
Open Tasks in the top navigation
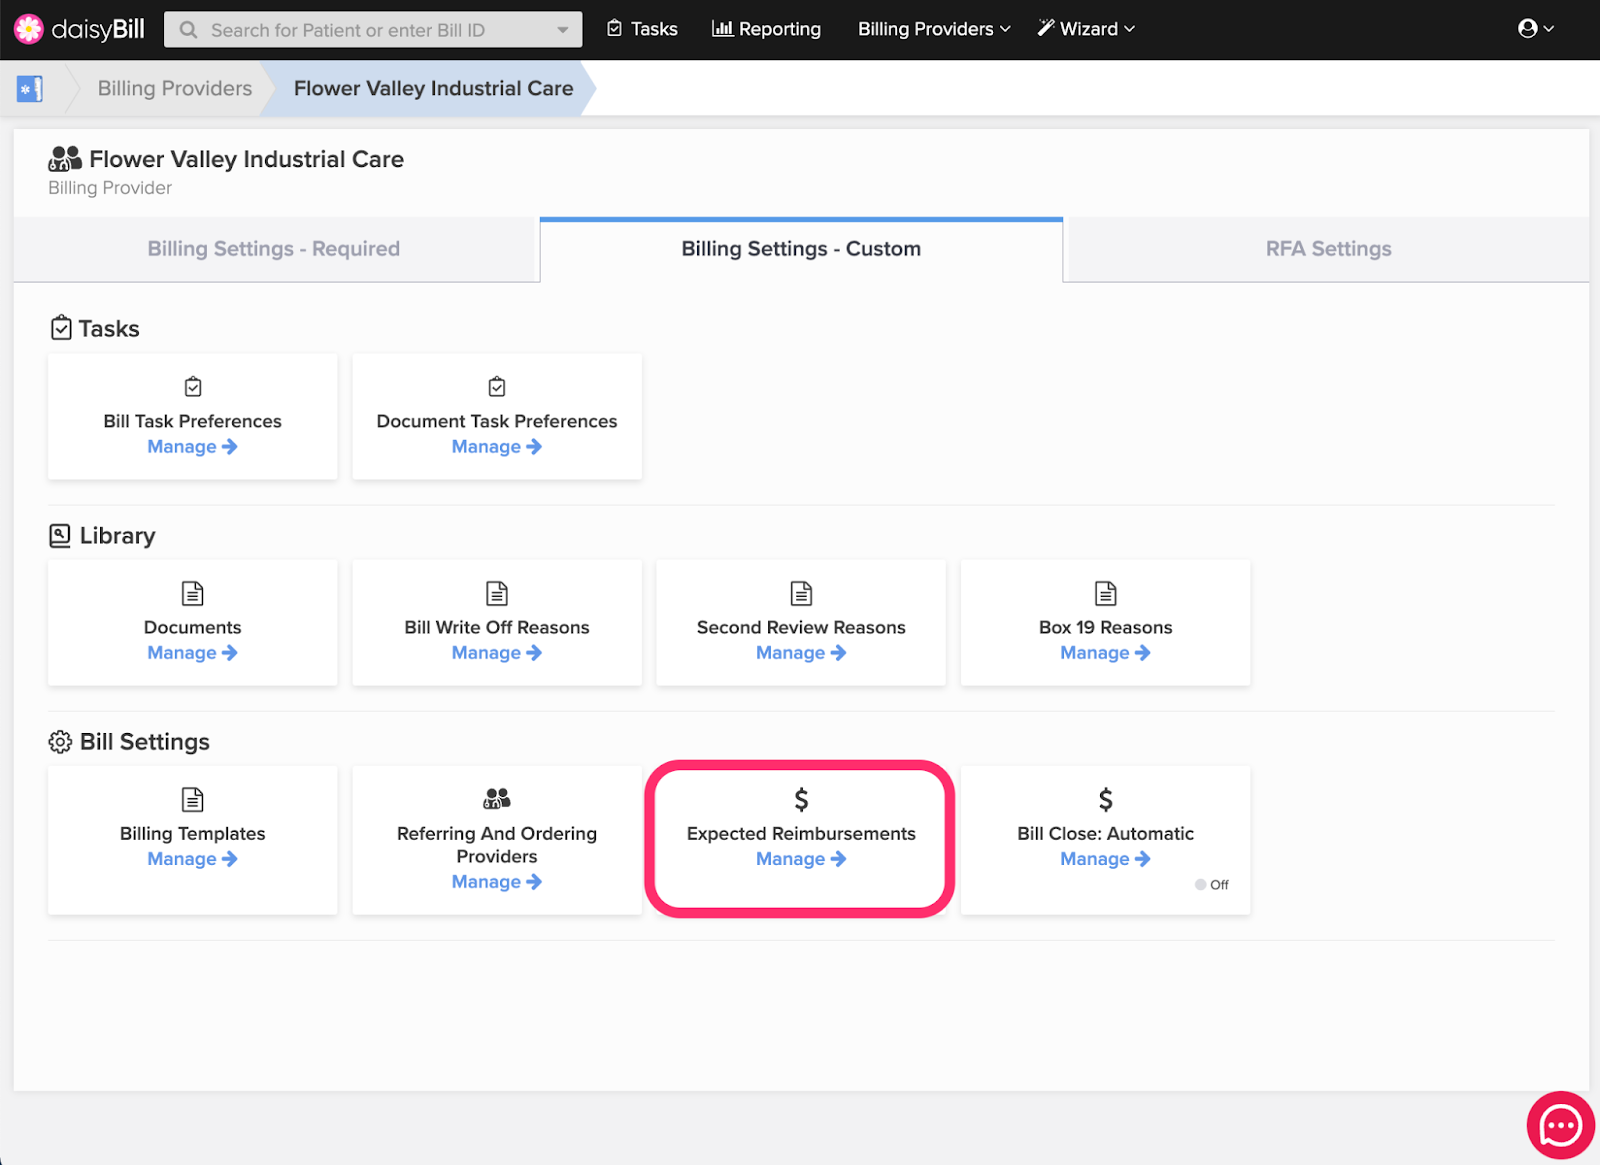pos(643,29)
